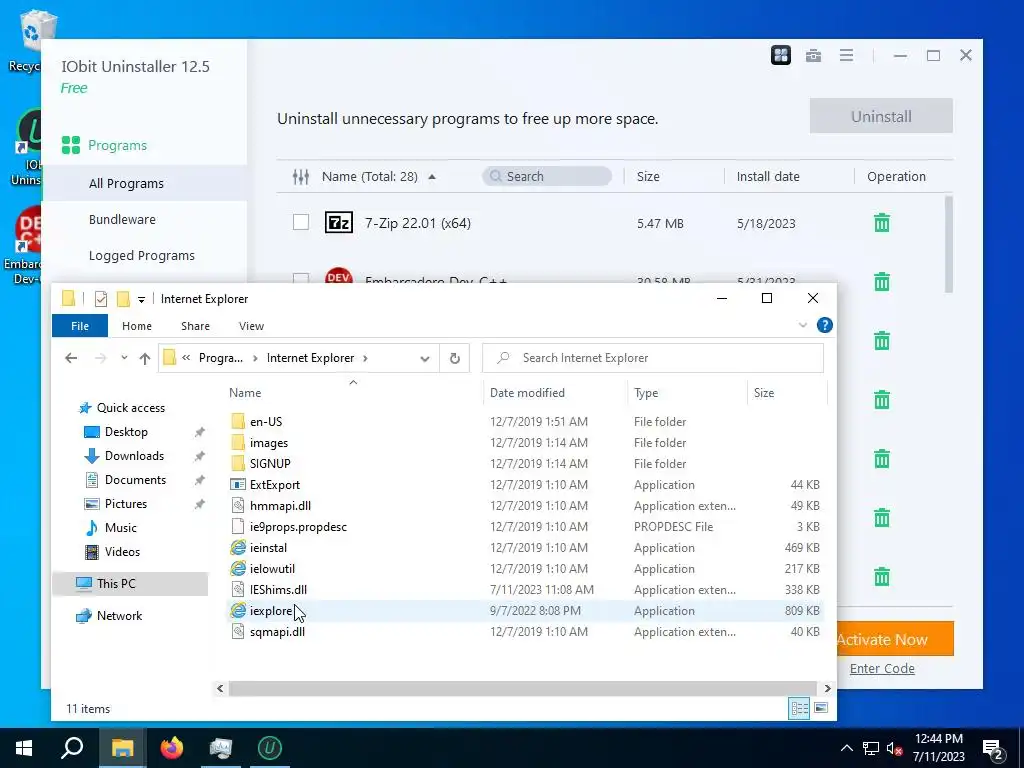Open Share ribbon tab in Explorer
Image resolution: width=1024 pixels, height=768 pixels.
click(195, 326)
